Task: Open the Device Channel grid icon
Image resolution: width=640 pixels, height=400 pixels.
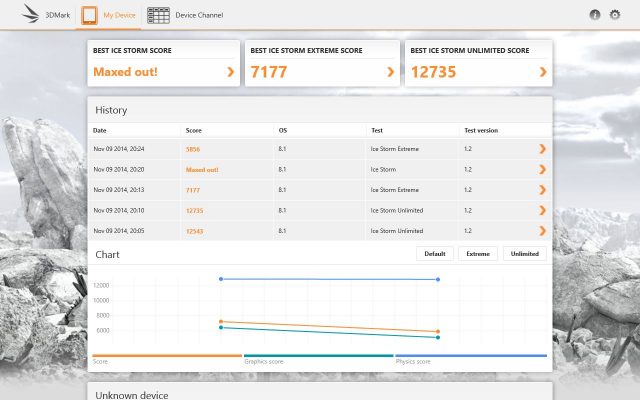Action: click(158, 16)
